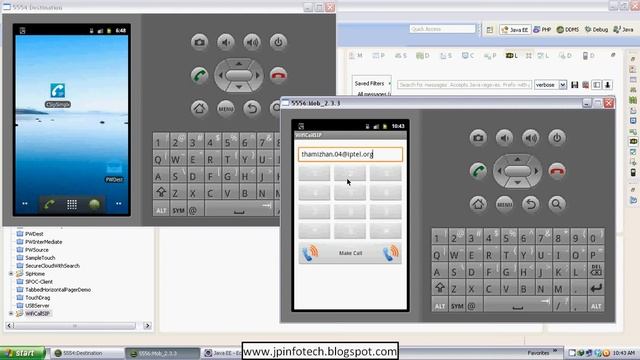Switch to Debug perspective
Image resolution: width=640 pixels, height=360 pixels.
click(596, 29)
